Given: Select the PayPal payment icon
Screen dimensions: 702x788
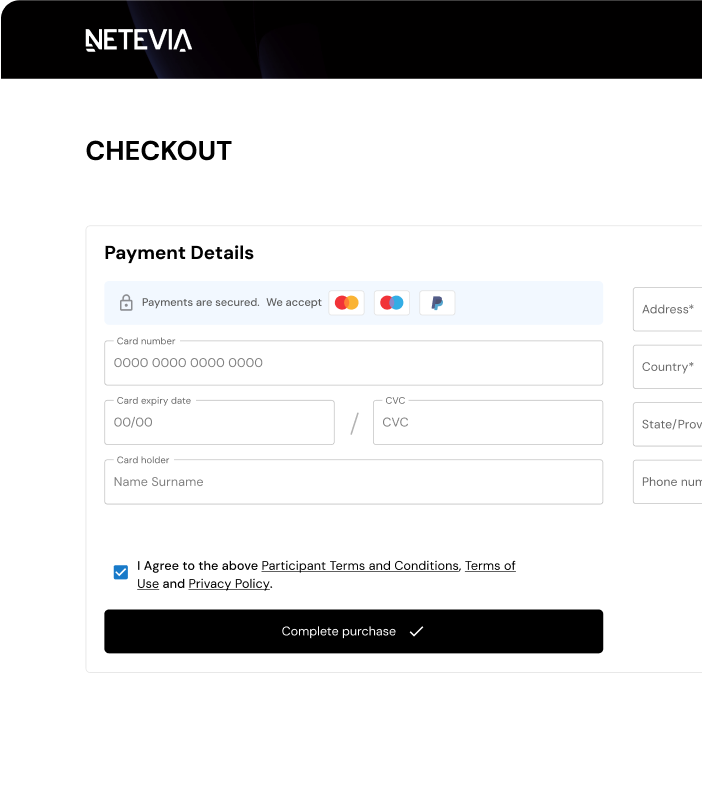Looking at the screenshot, I should 437,302.
